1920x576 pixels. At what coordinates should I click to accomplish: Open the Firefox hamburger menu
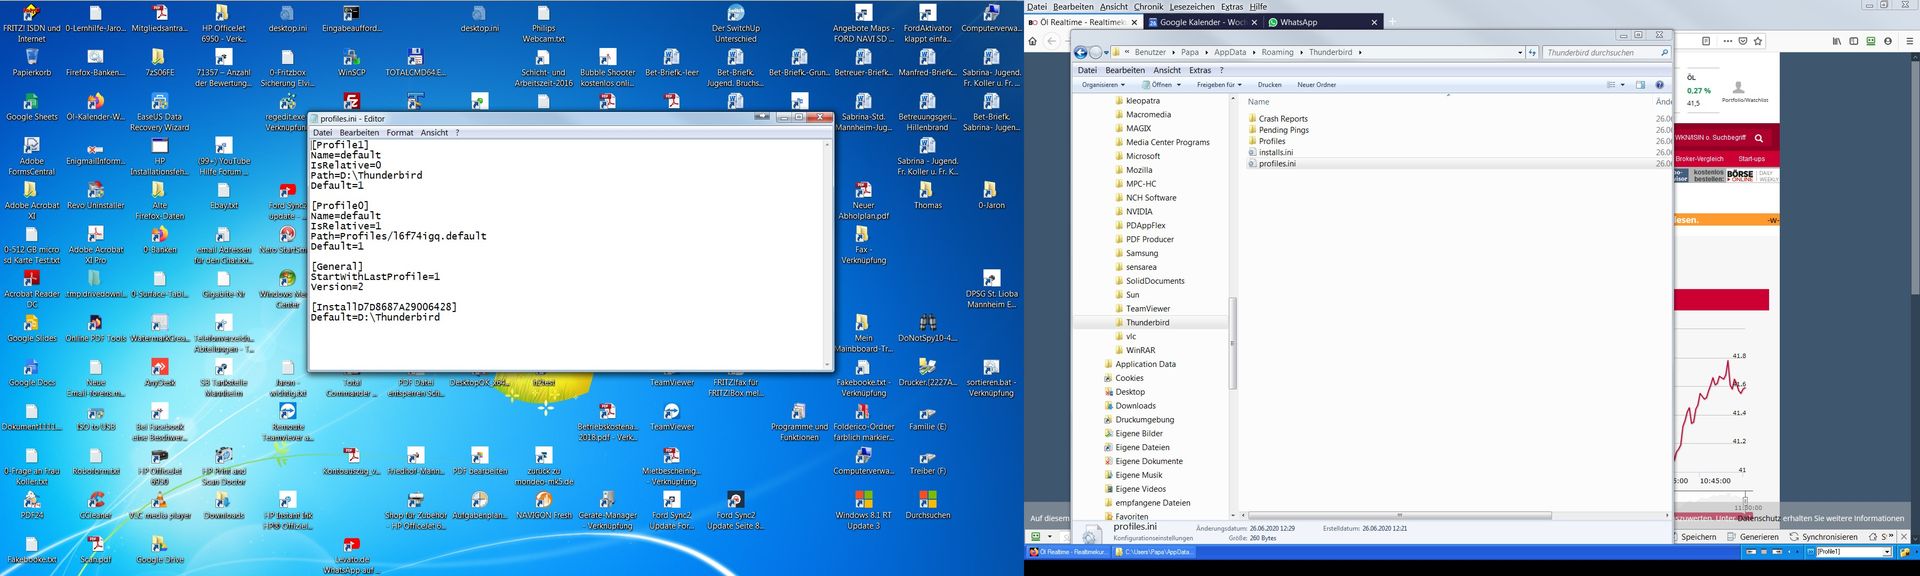[x=1908, y=41]
